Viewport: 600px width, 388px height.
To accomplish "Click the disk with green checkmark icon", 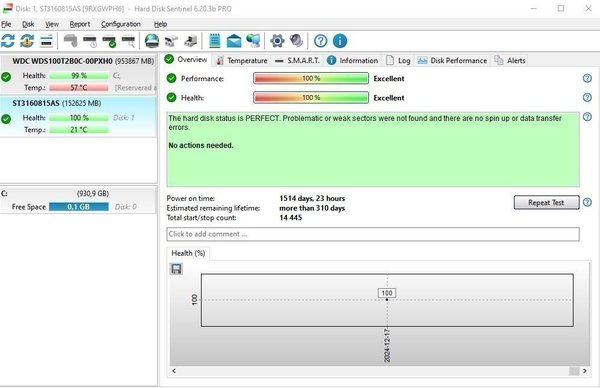I will click(x=109, y=41).
